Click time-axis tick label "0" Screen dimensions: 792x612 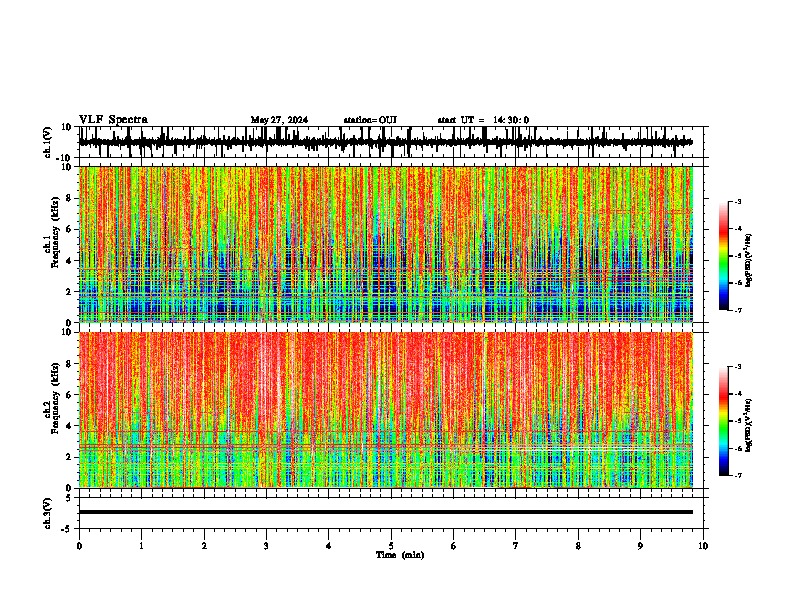coord(79,546)
